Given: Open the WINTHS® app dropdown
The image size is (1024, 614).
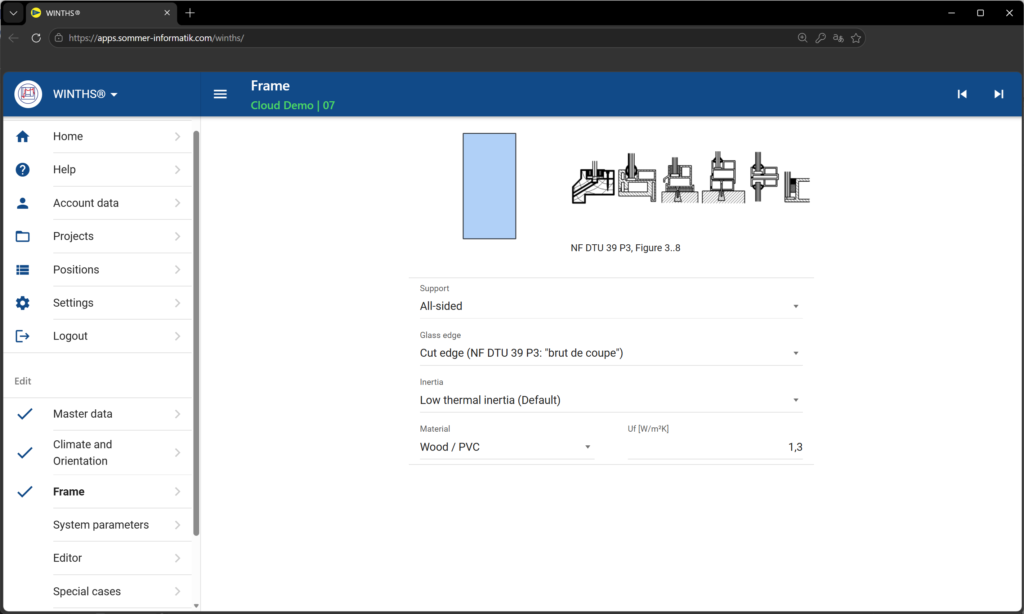Looking at the screenshot, I should tap(86, 94).
